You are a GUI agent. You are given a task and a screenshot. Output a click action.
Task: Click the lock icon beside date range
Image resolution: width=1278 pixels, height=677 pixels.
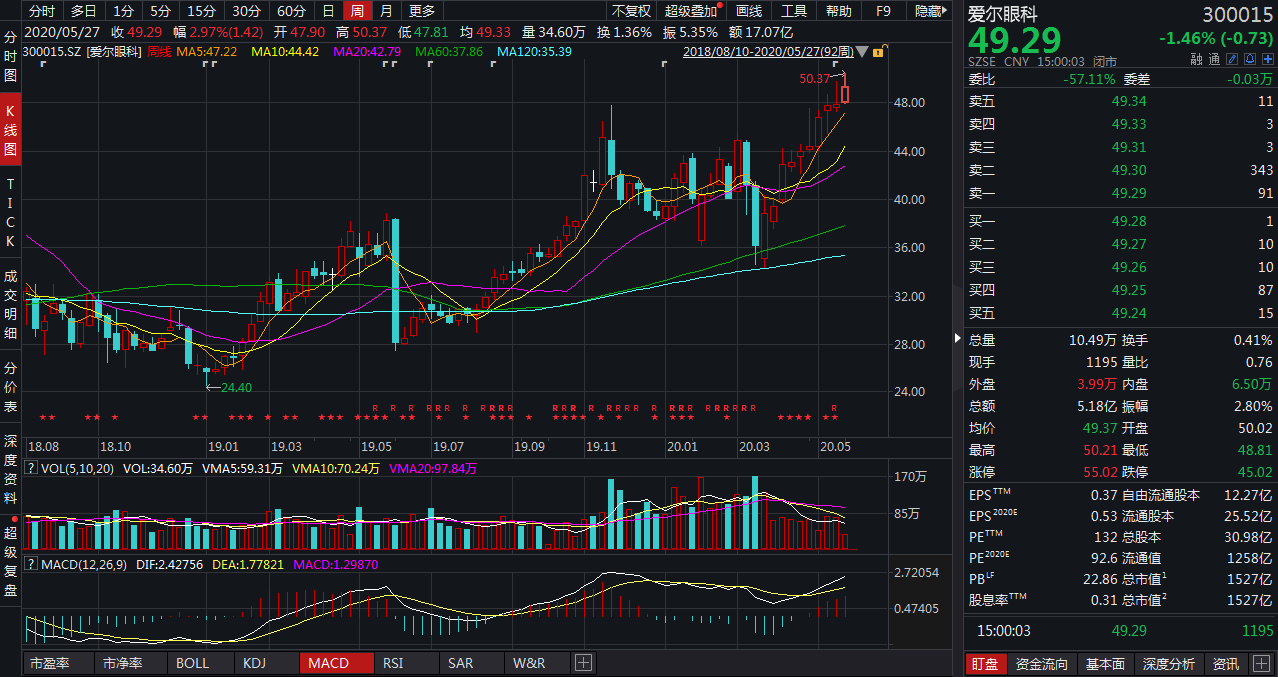pyautogui.click(x=877, y=51)
